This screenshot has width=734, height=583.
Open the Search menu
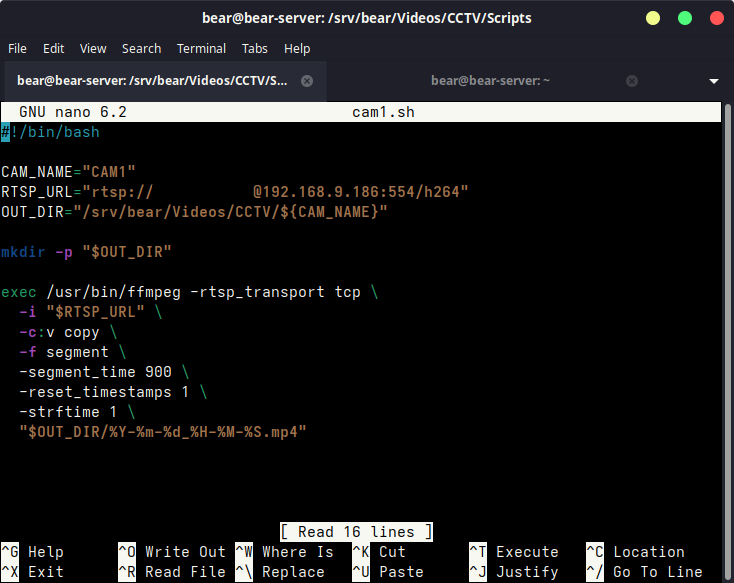pos(141,48)
